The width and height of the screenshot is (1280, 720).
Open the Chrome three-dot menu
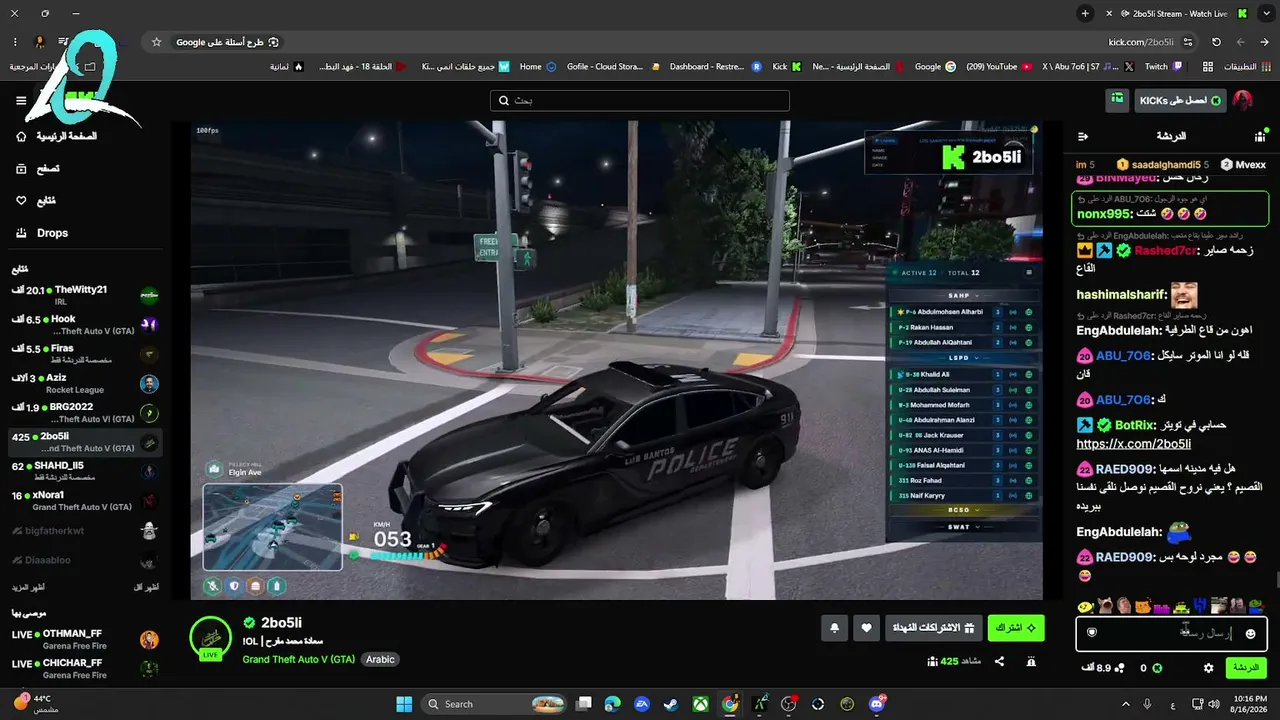pyautogui.click(x=15, y=42)
